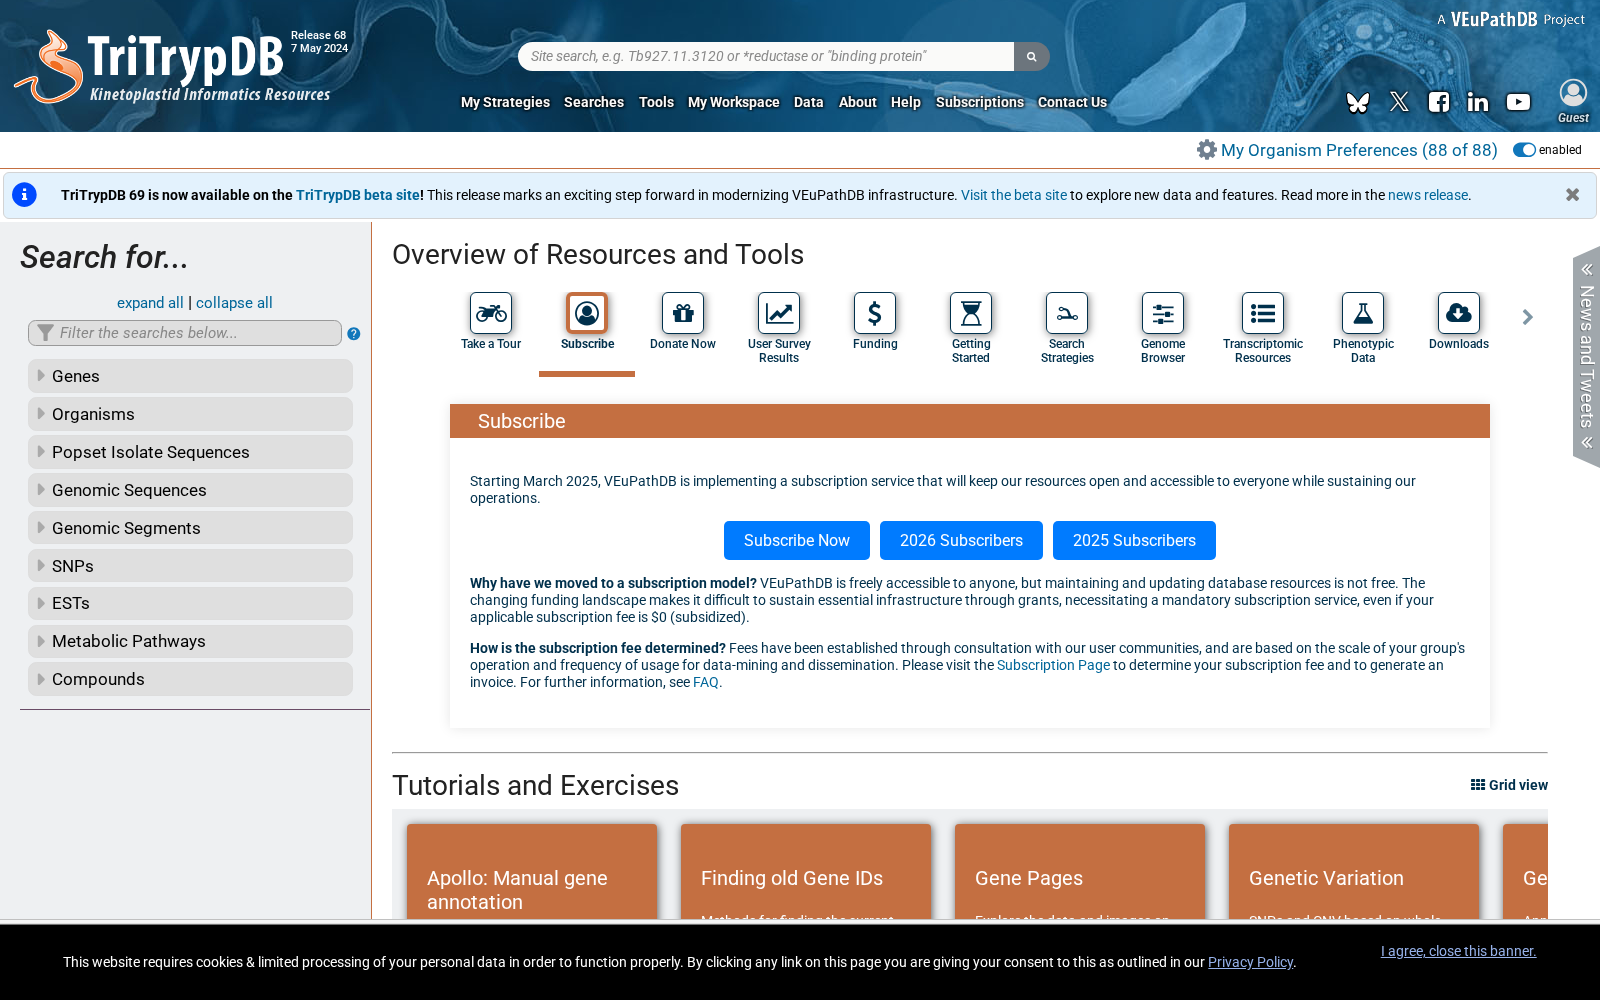Select the Subscribe resource icon
The image size is (1600, 1000).
coord(587,313)
